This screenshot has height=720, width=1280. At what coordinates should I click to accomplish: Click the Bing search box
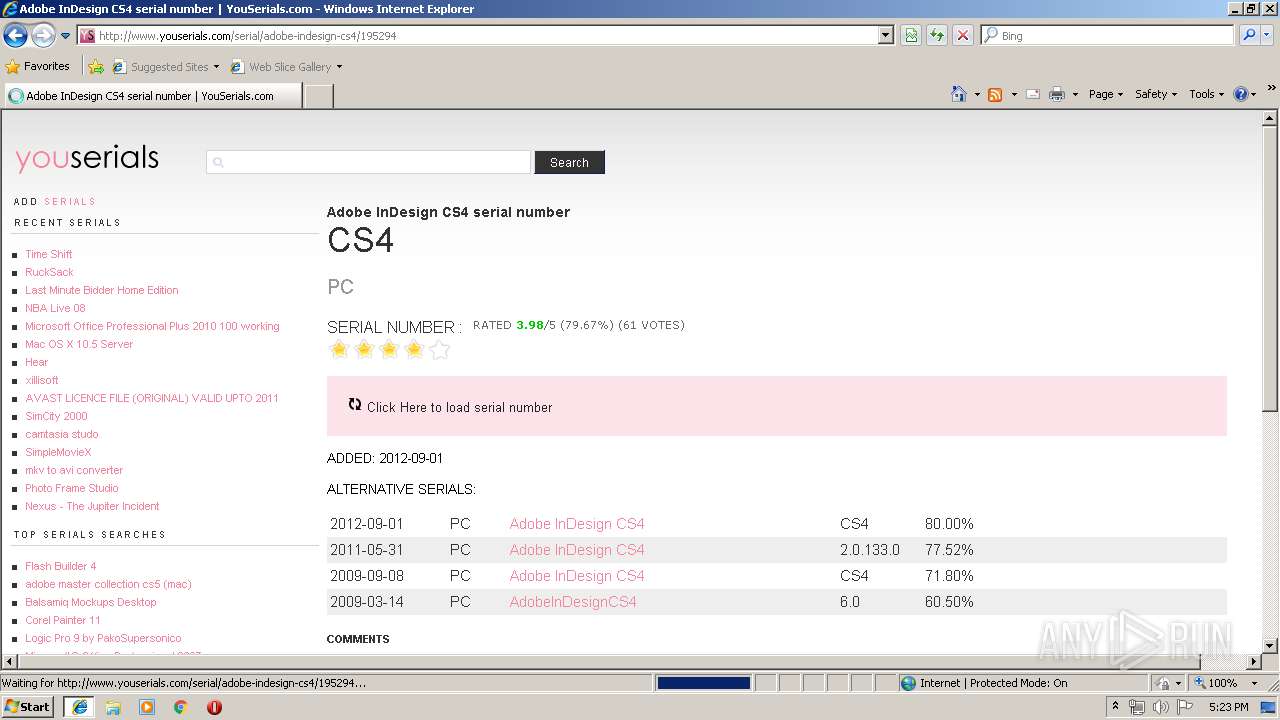pos(1107,35)
